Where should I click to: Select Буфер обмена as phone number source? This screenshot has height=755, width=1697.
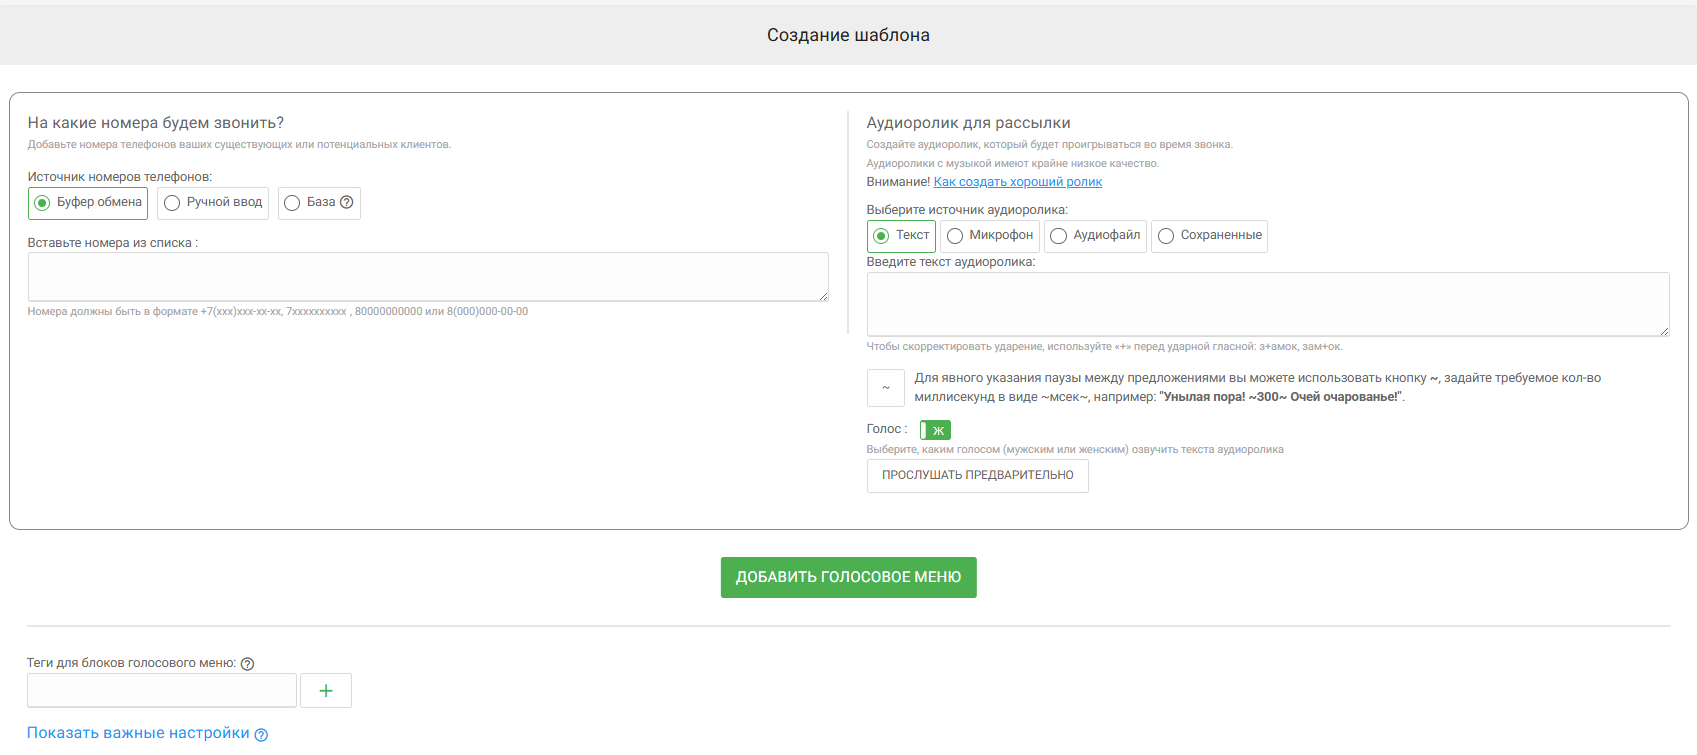point(88,203)
